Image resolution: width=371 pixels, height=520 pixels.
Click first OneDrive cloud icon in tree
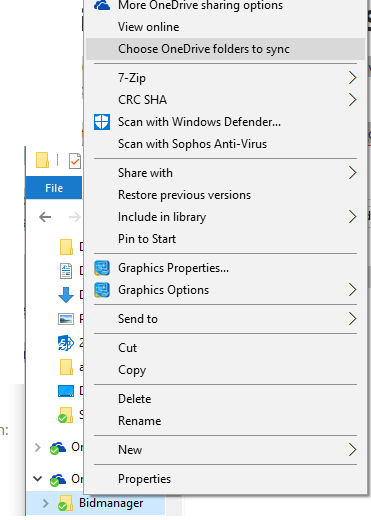tap(58, 448)
